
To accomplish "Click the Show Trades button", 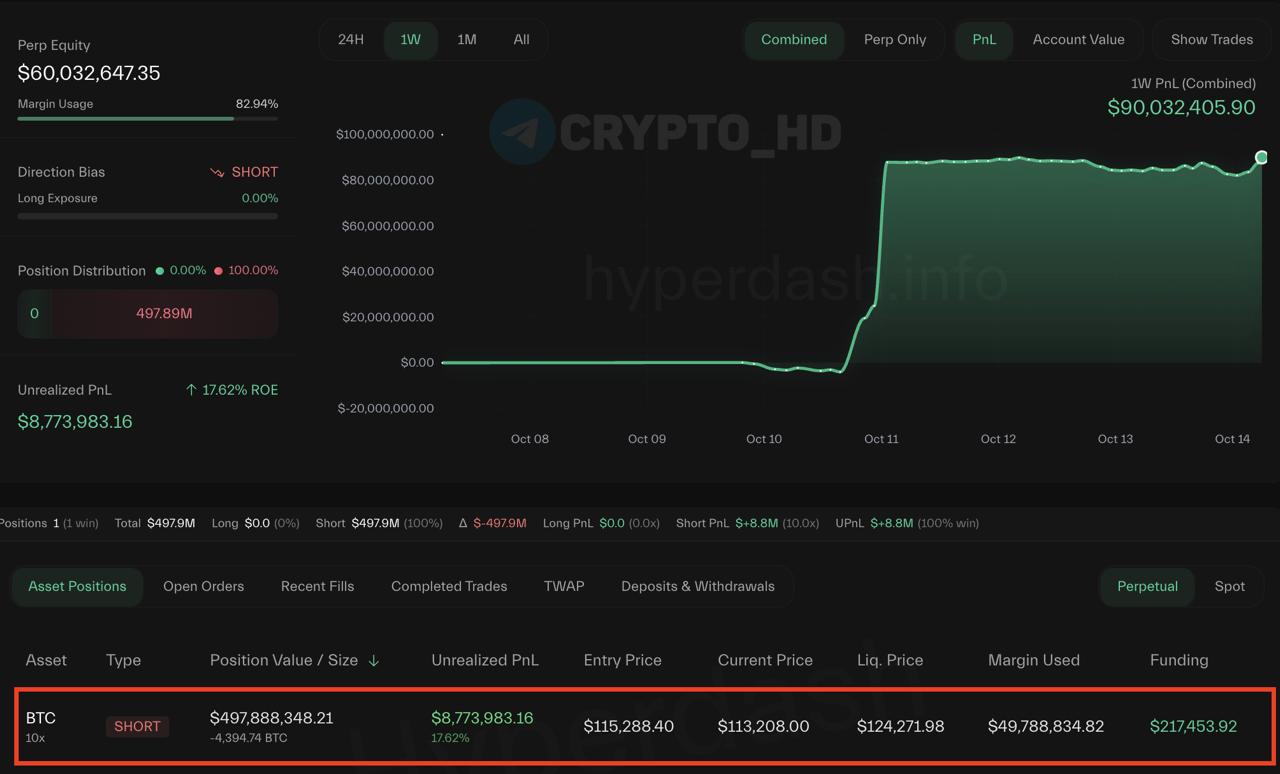I will coord(1211,40).
